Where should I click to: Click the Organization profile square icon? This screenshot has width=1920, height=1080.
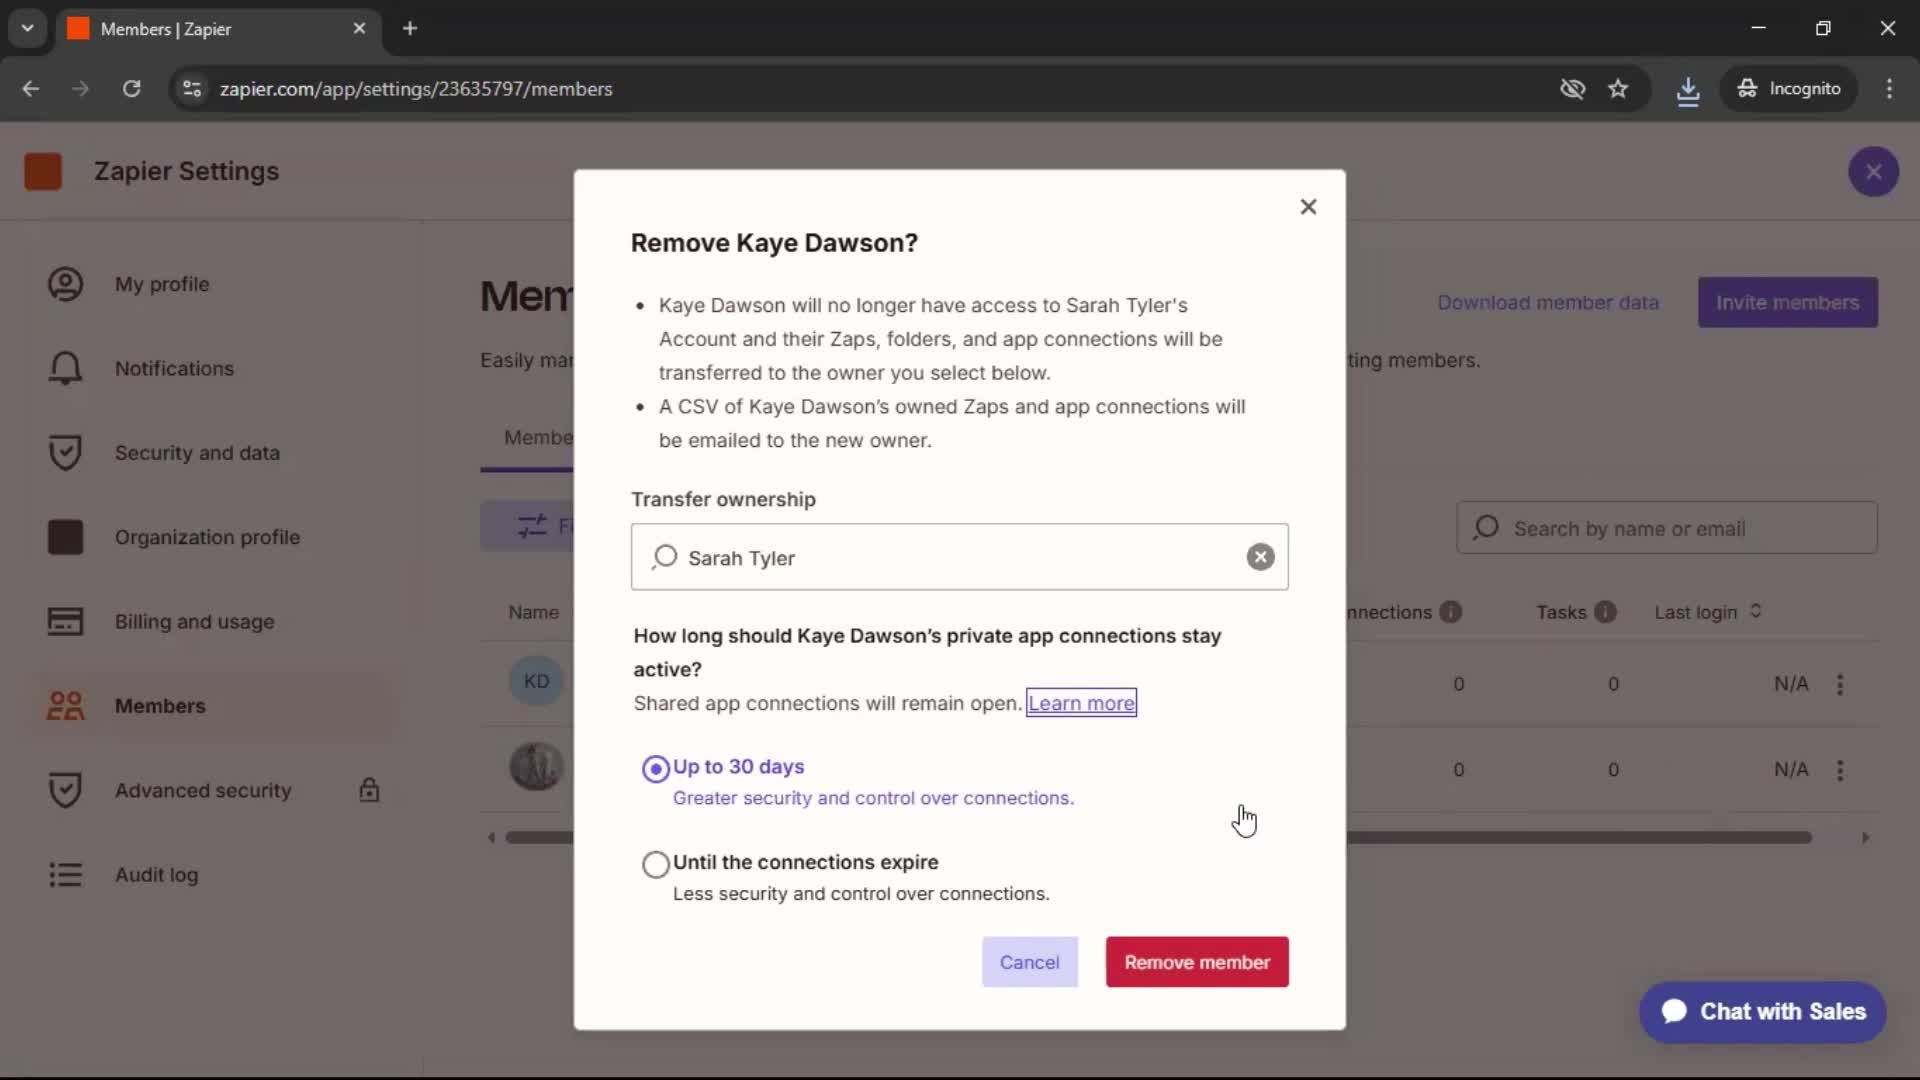click(x=65, y=537)
